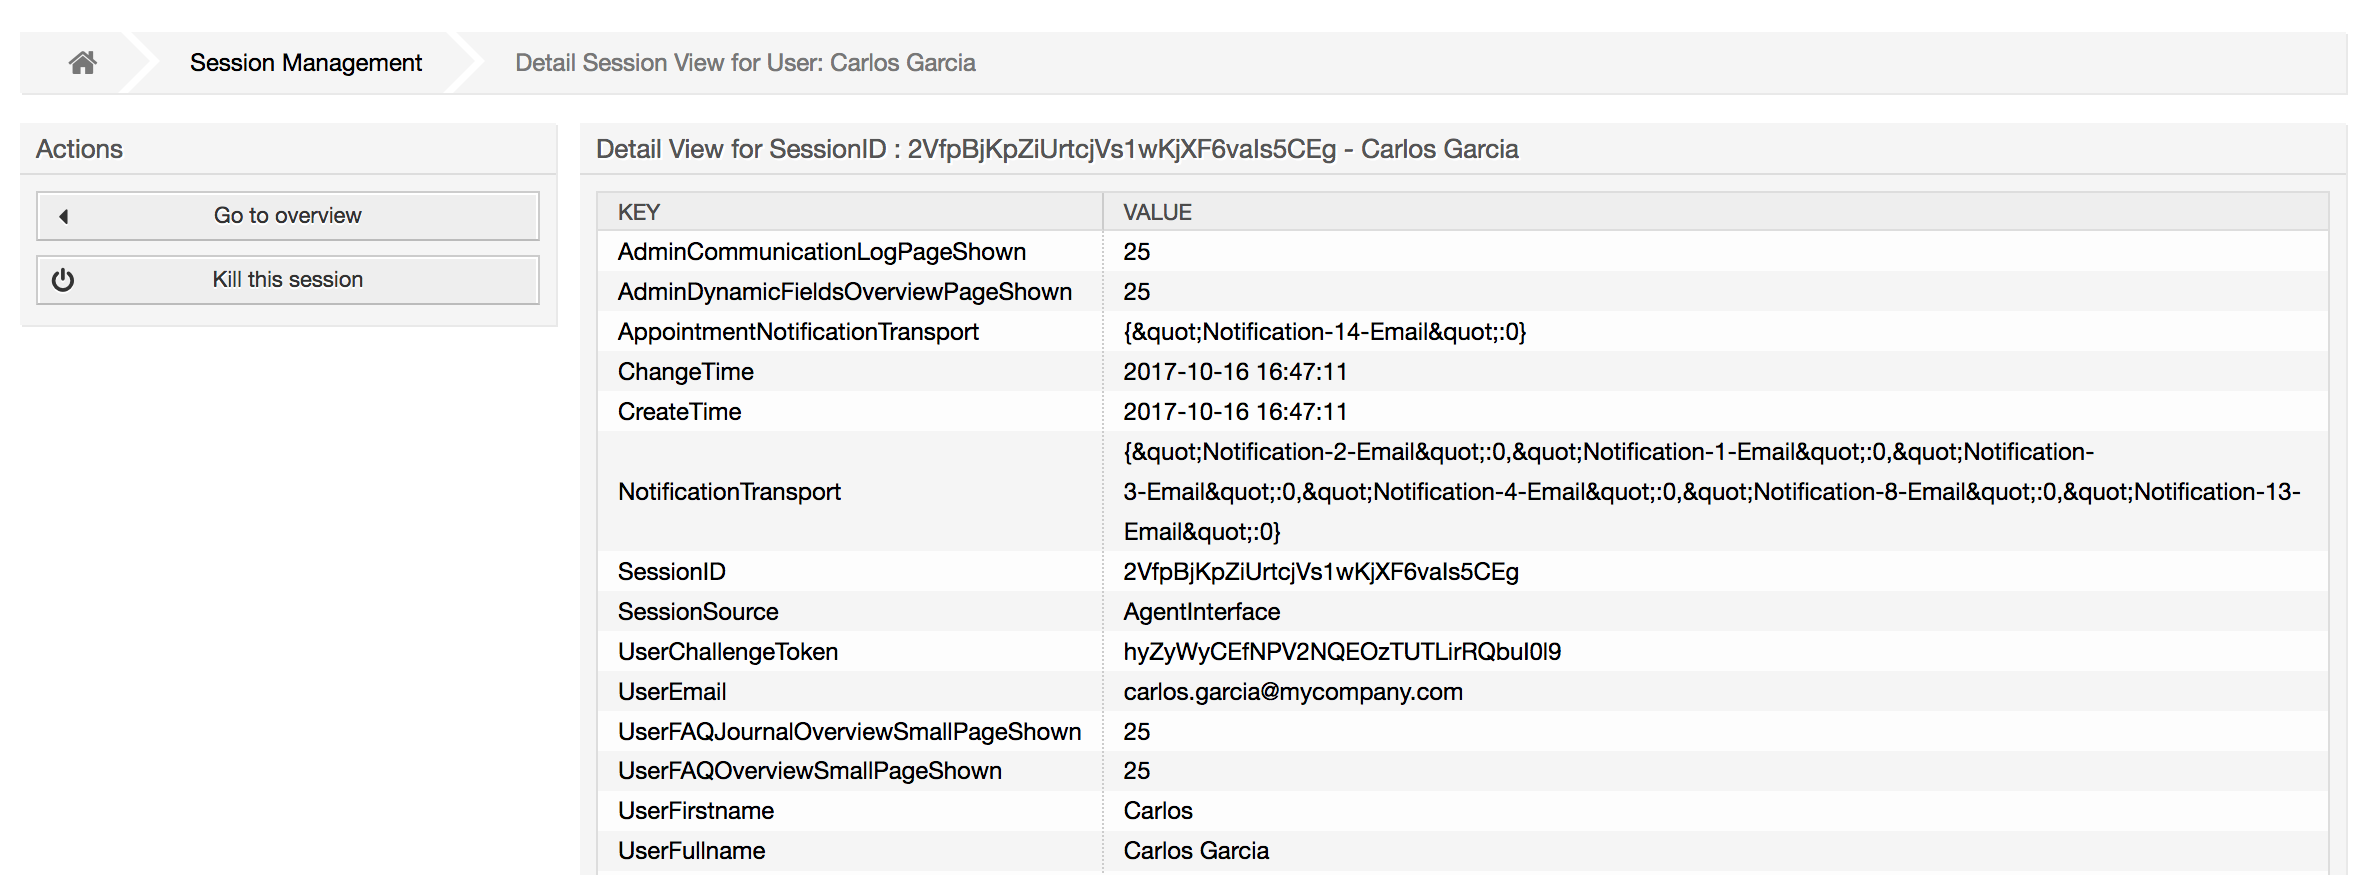Click the Actions panel heading
2370x875 pixels.
(x=80, y=149)
